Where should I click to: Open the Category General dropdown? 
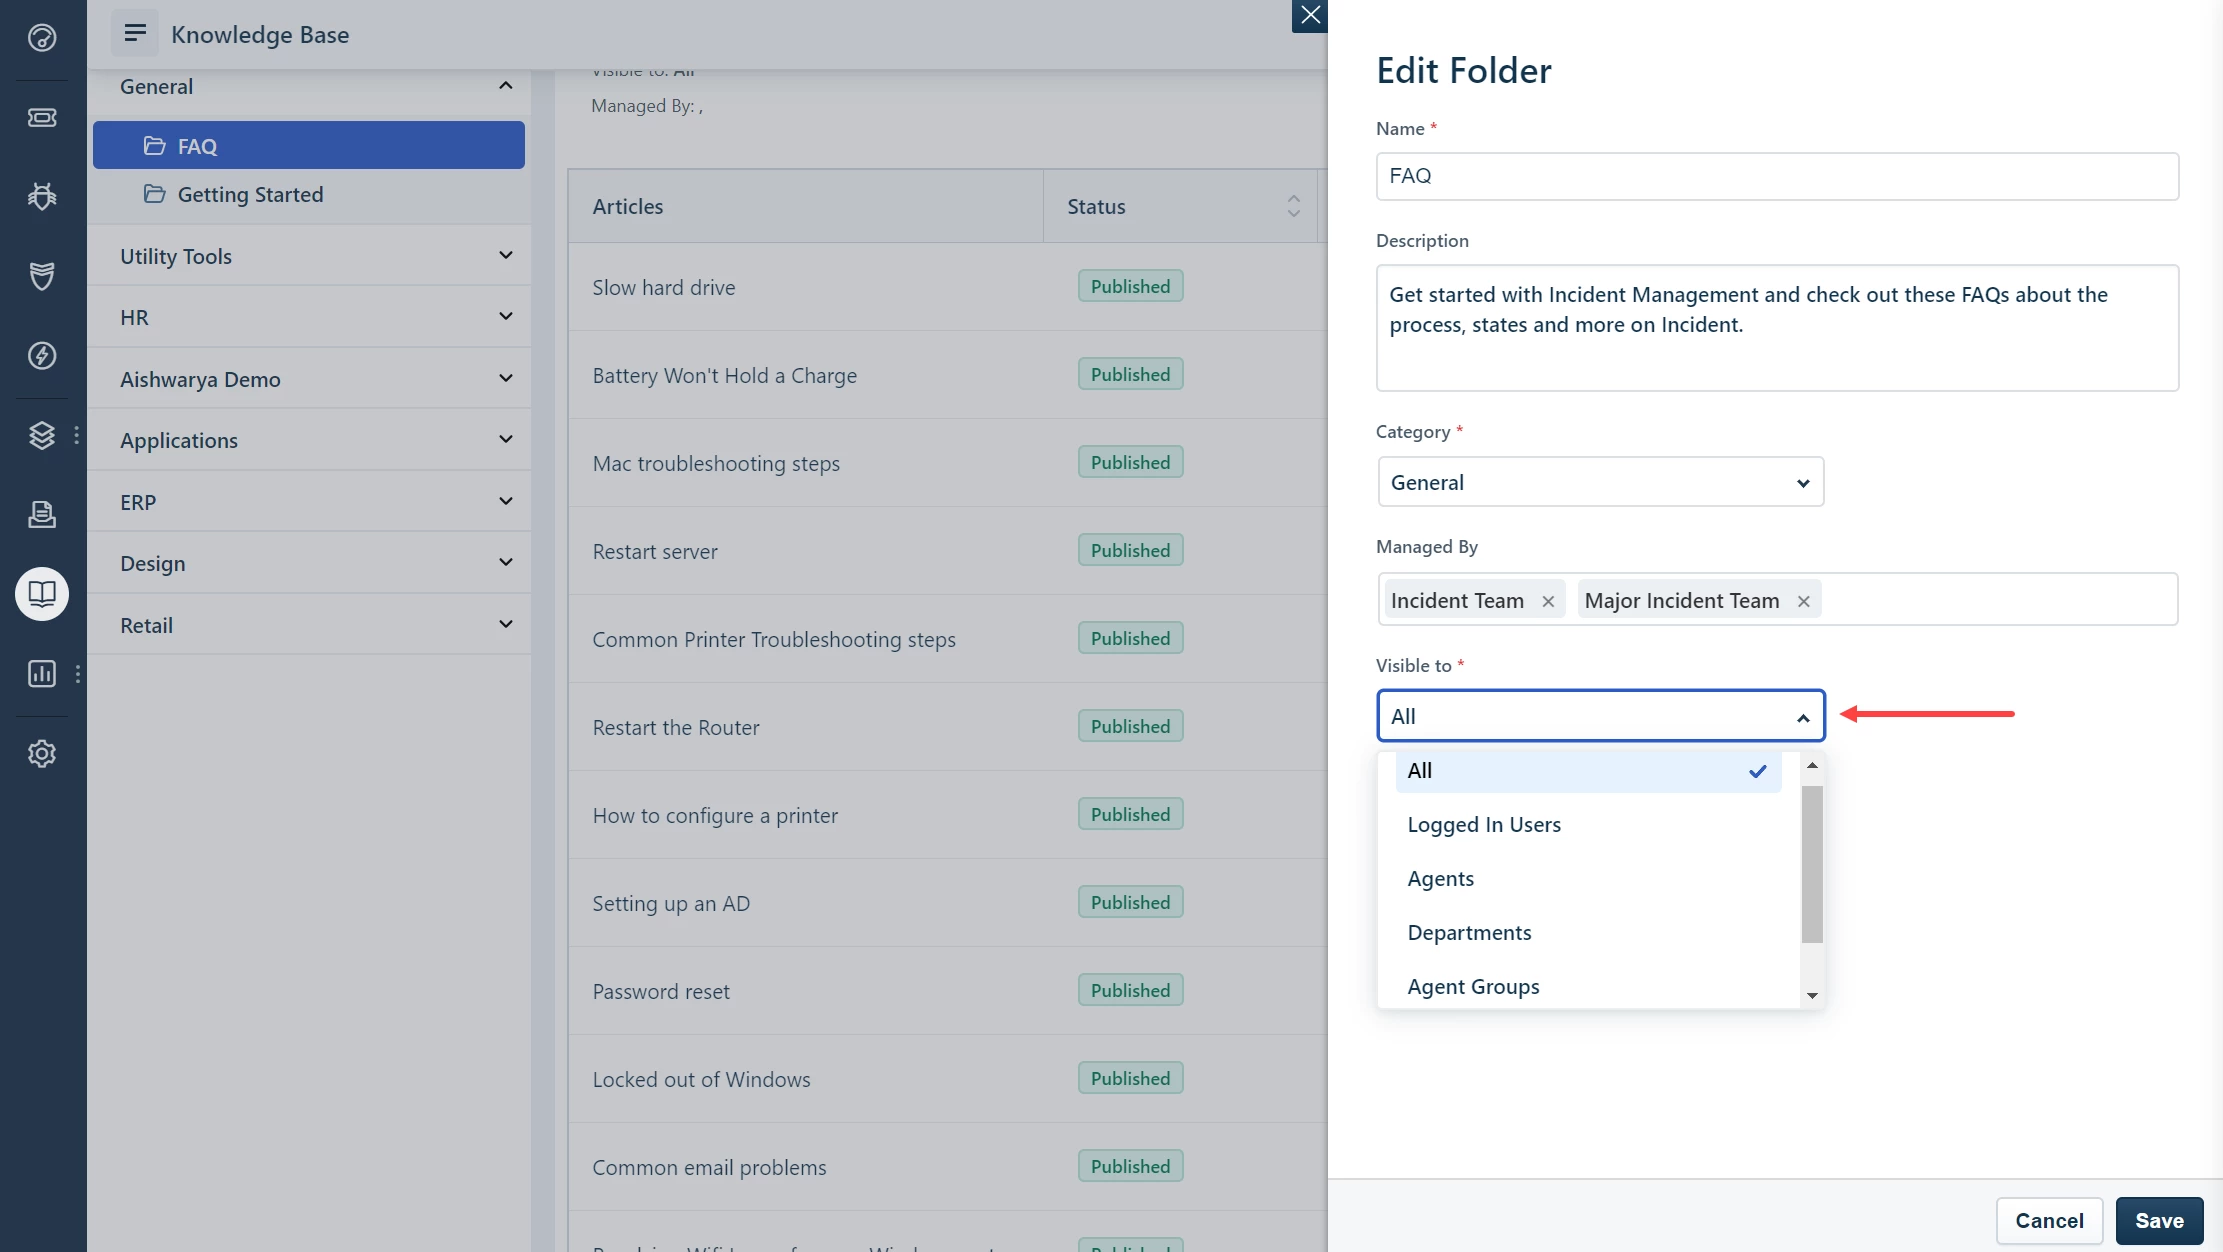(x=1600, y=482)
